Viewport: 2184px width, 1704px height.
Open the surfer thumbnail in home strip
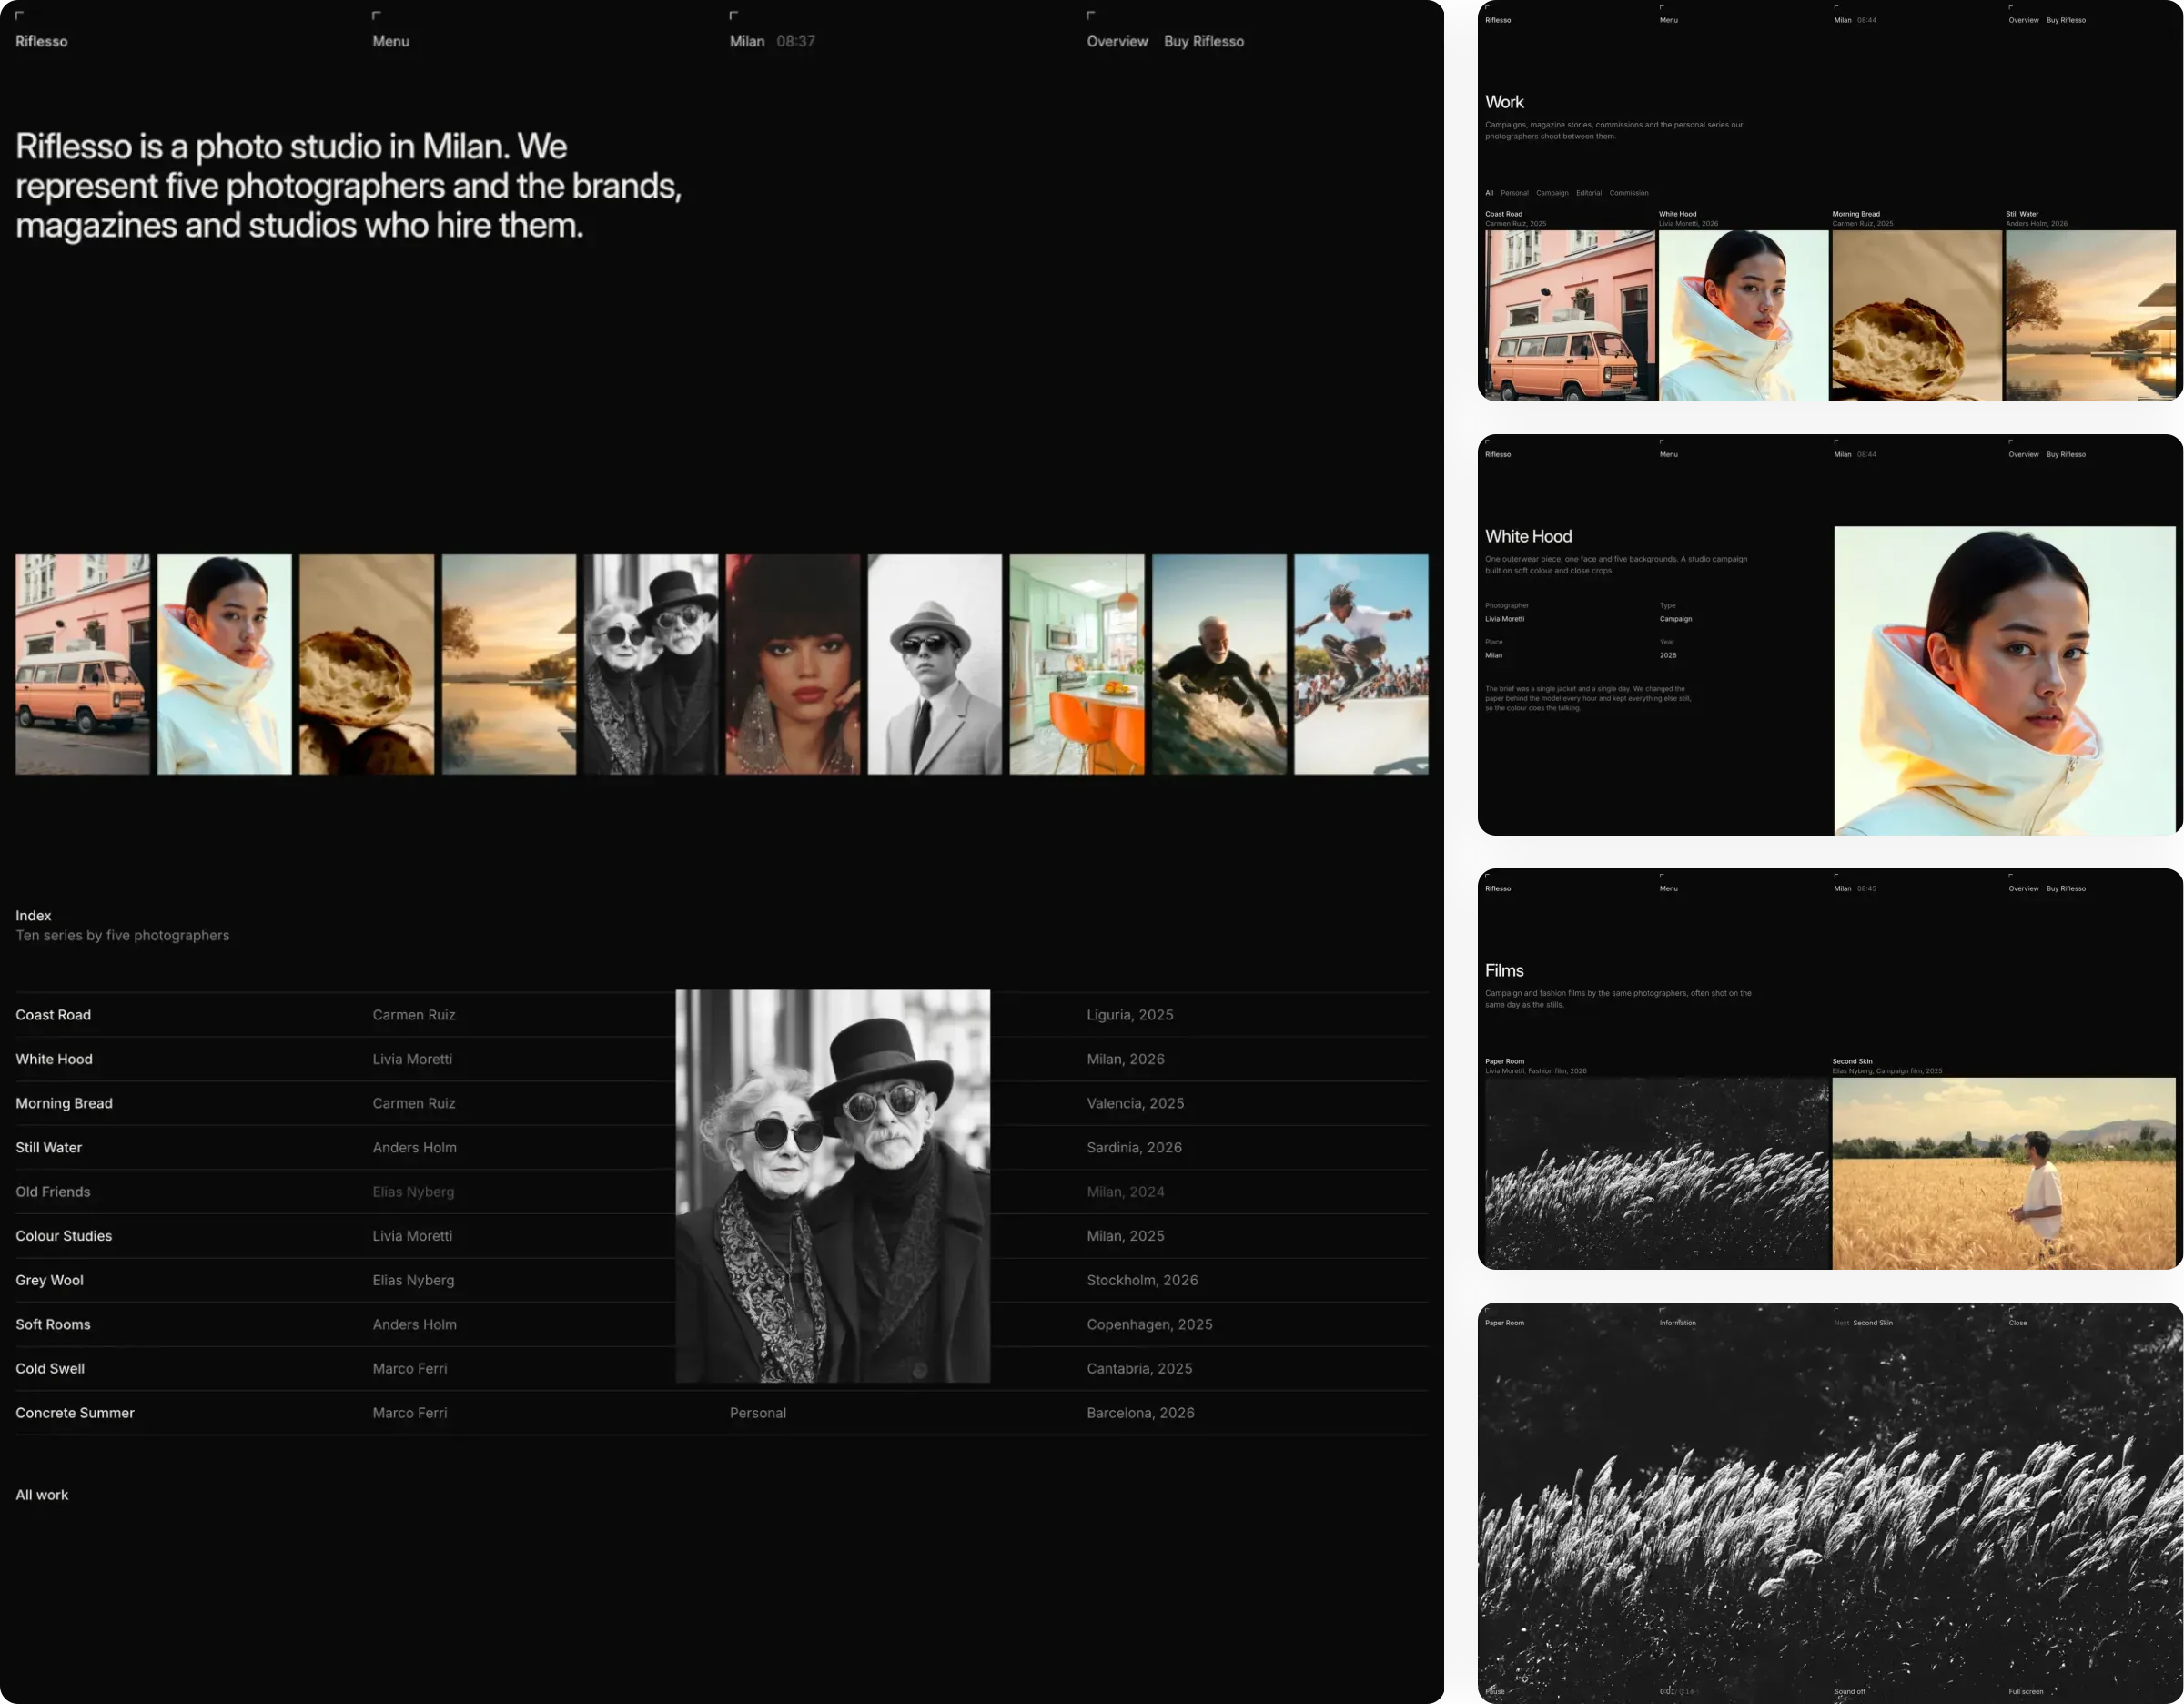tap(1219, 664)
